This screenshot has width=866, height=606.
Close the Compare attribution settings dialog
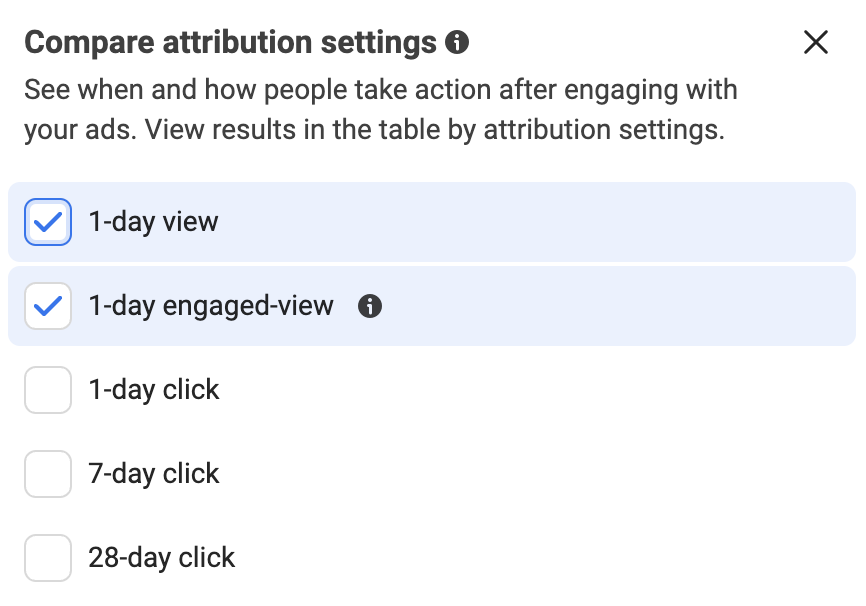(x=816, y=42)
